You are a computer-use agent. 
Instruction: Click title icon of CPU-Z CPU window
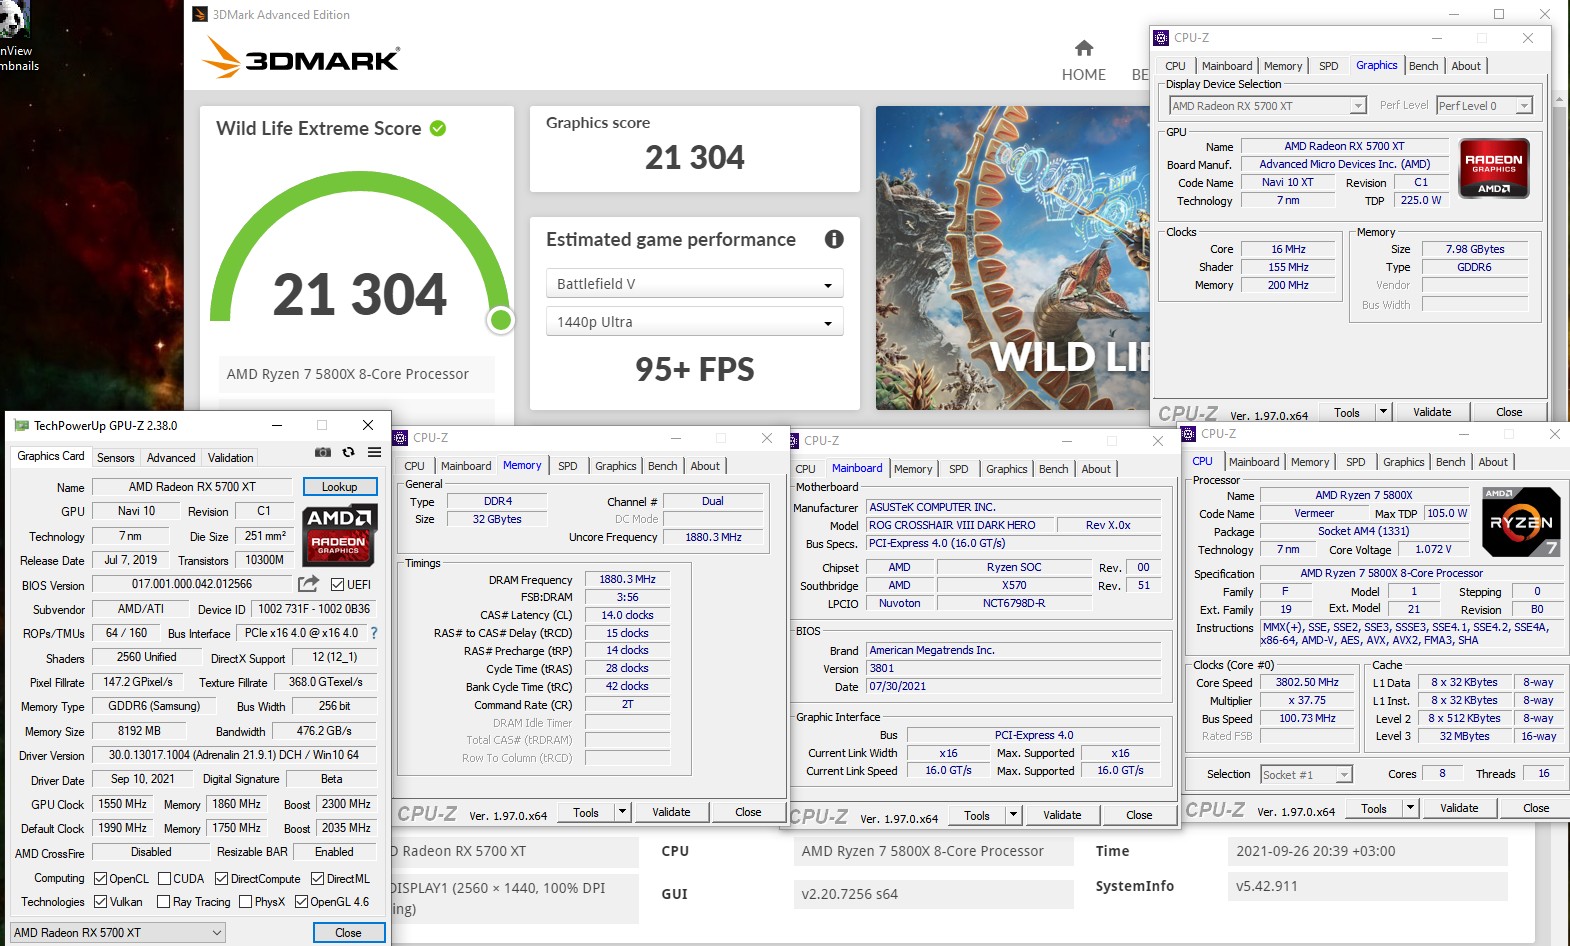1188,434
